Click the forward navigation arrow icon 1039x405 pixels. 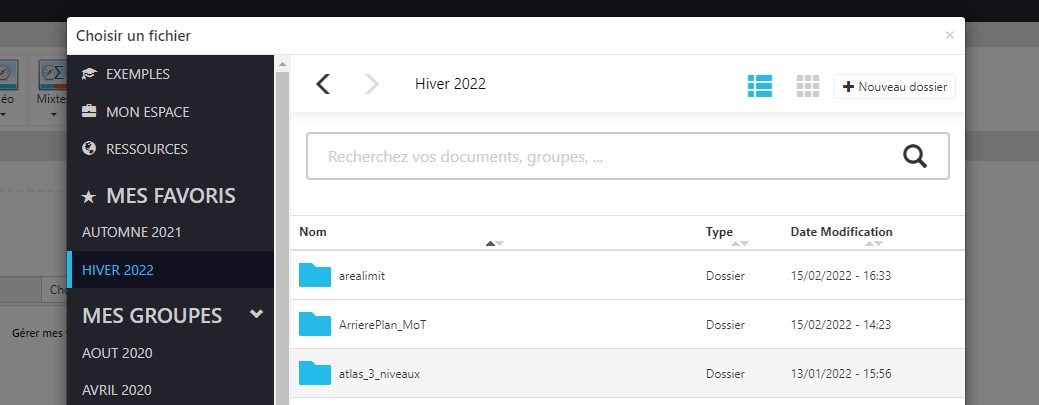[x=372, y=84]
